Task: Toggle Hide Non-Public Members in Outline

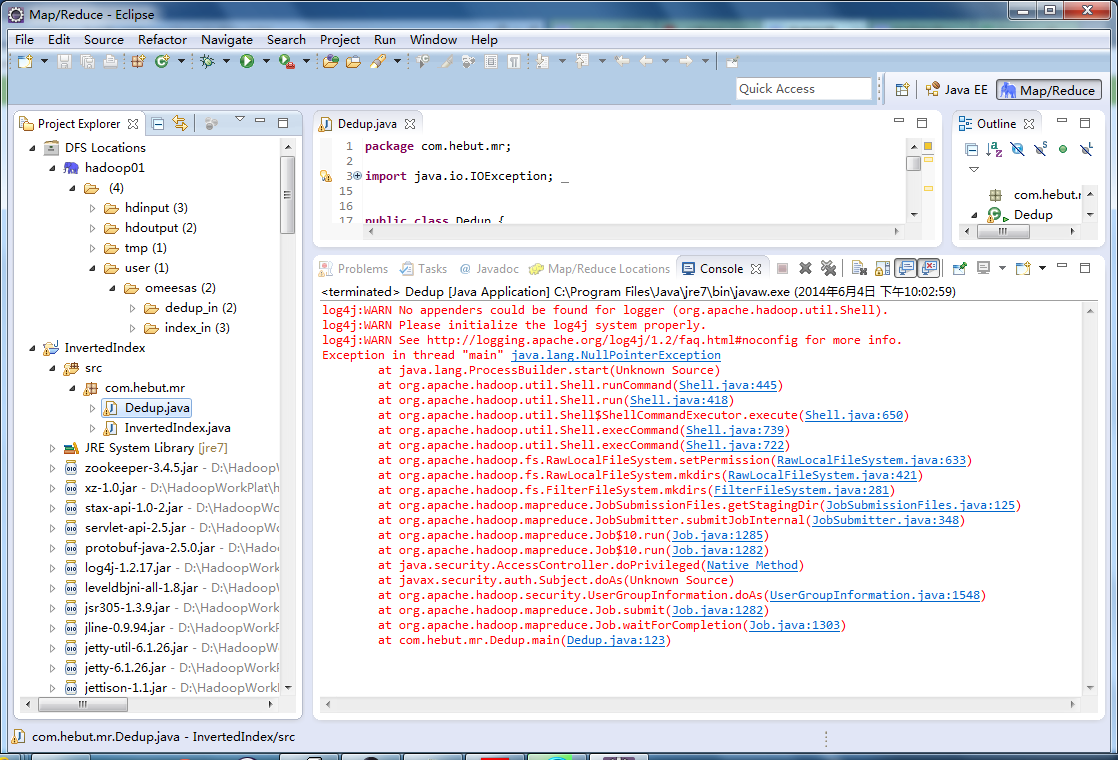Action: tap(1063, 149)
